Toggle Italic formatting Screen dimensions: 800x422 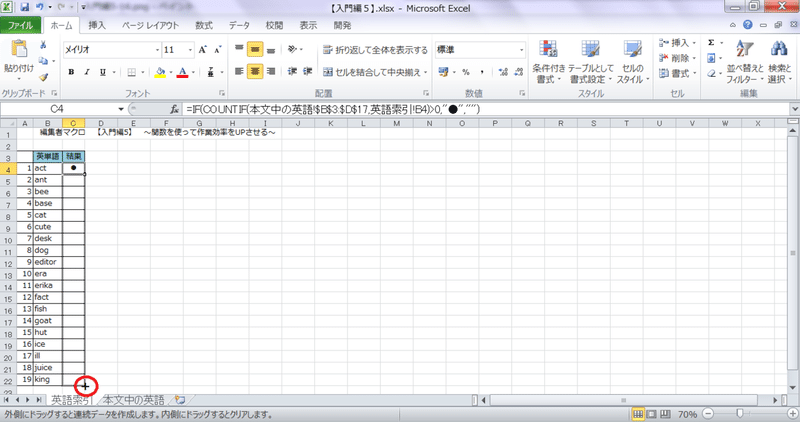[87, 72]
